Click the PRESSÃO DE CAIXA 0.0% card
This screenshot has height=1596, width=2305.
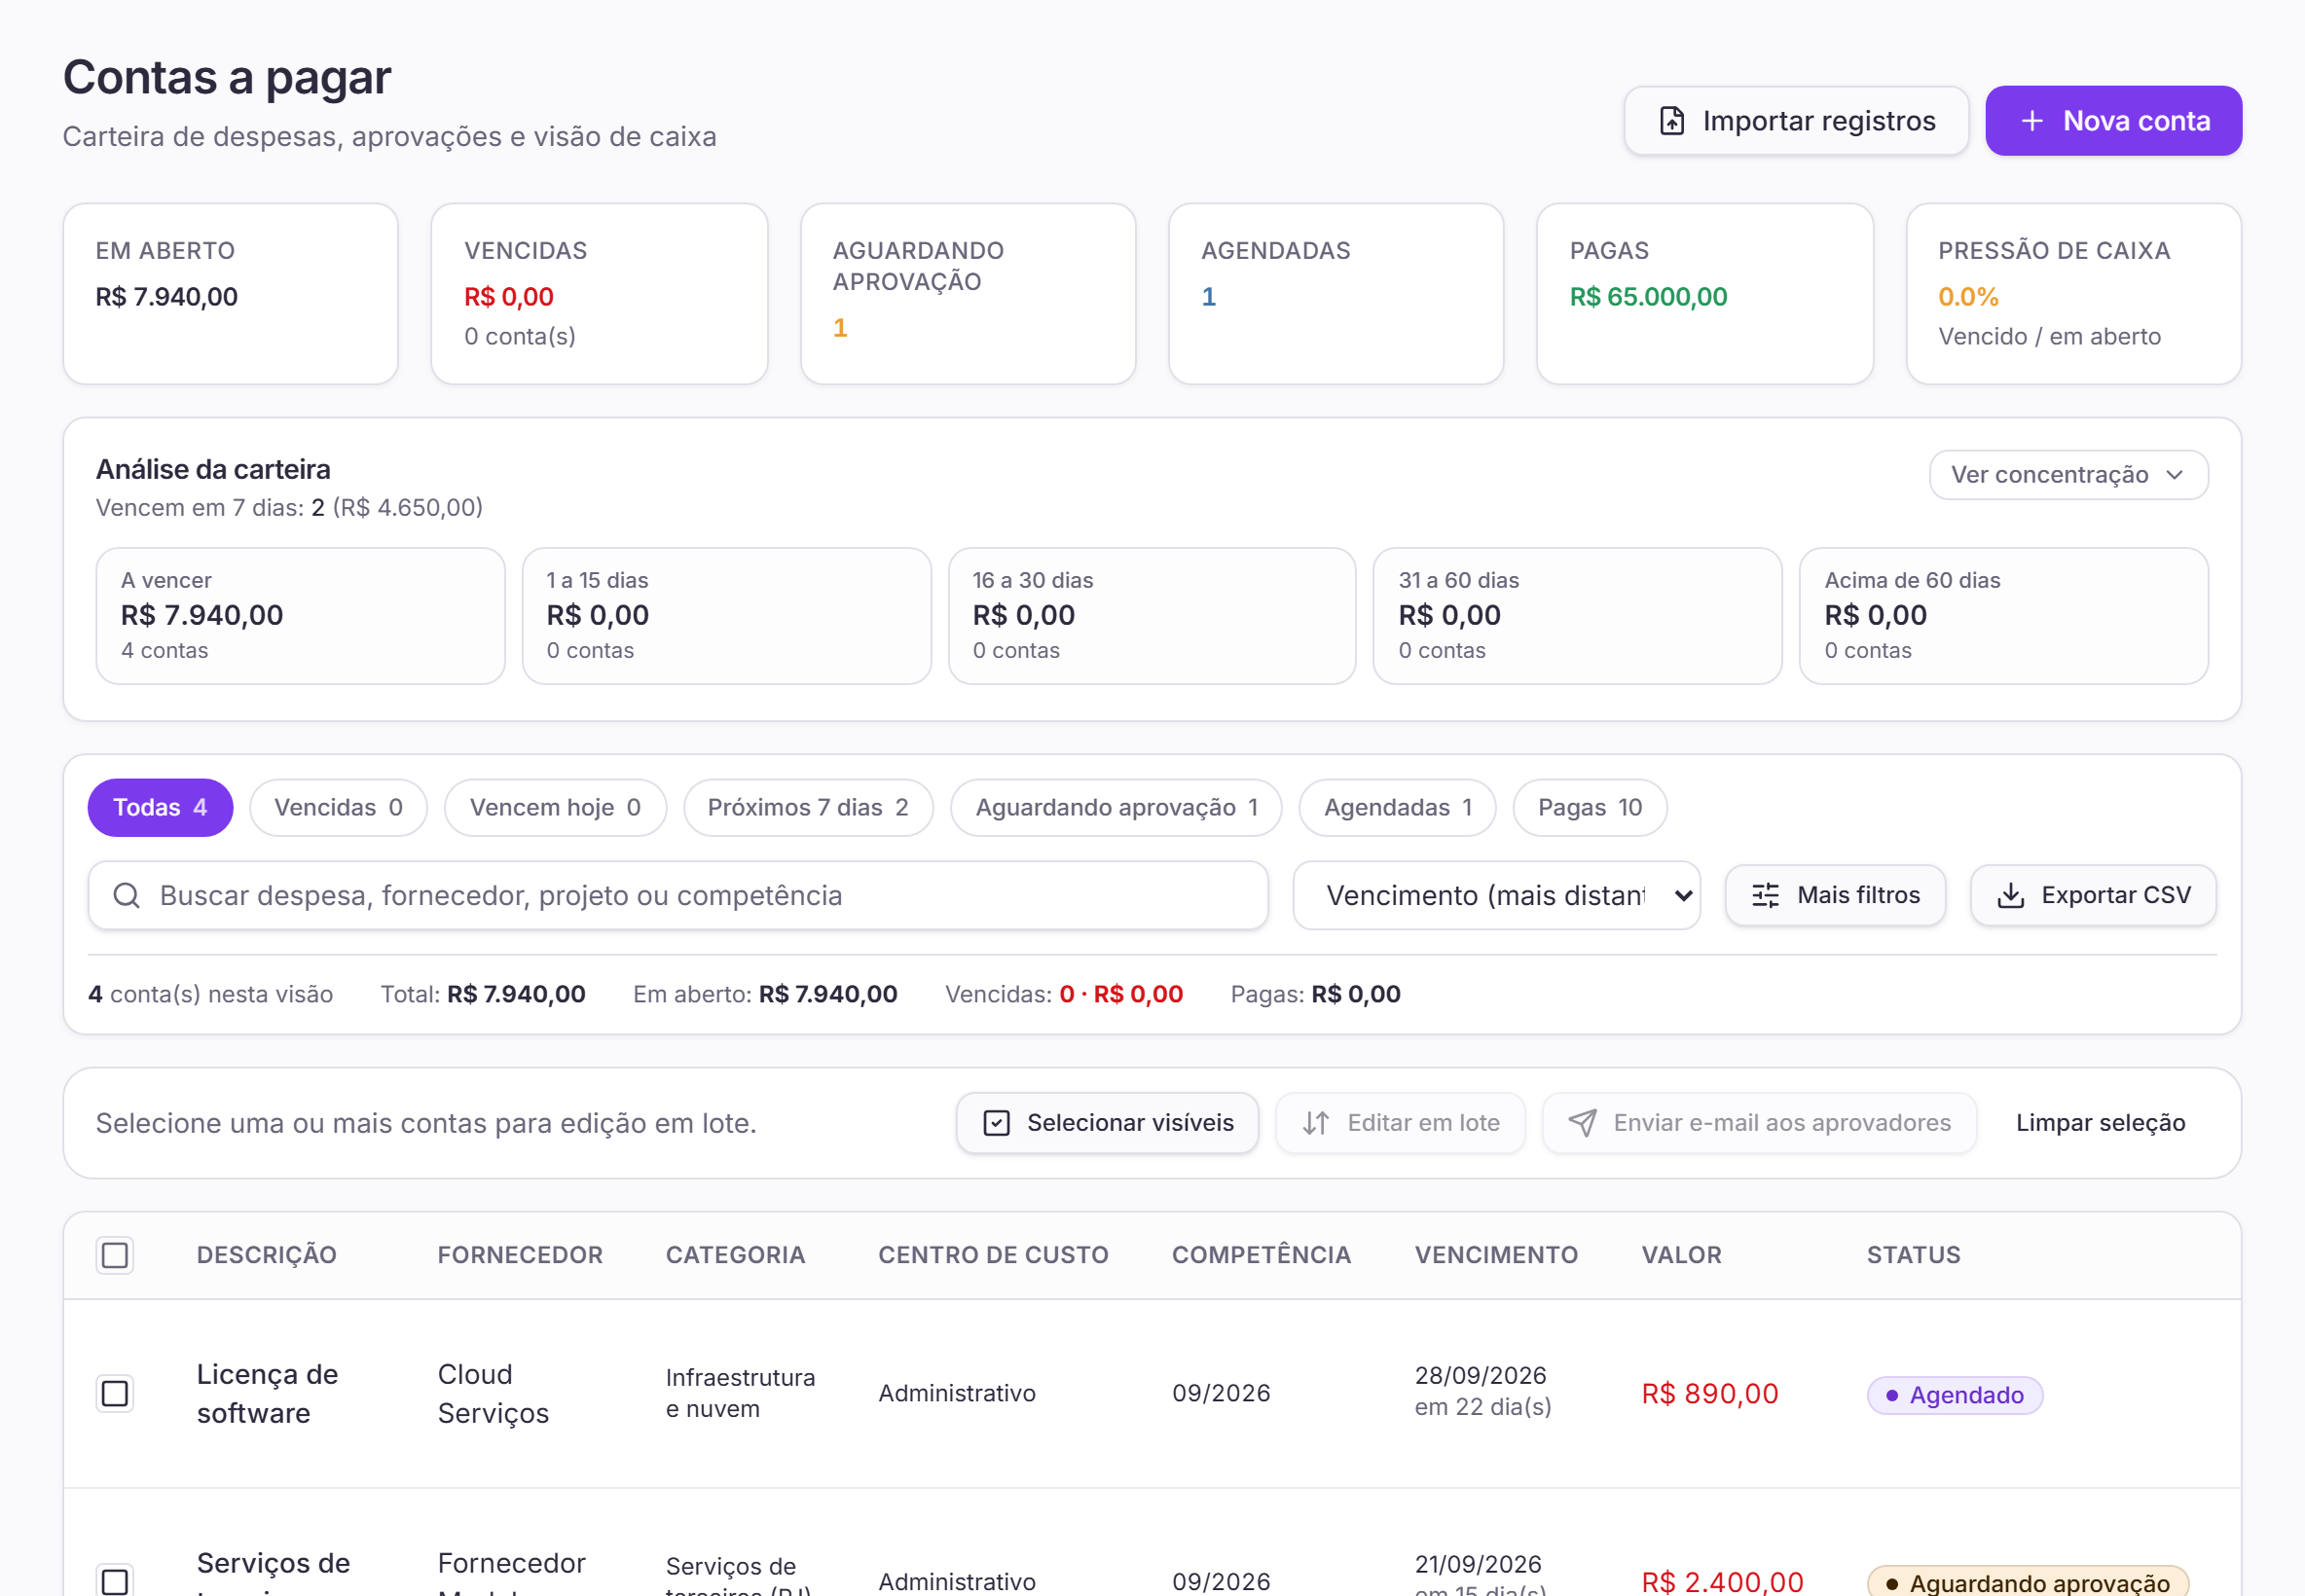2073,294
